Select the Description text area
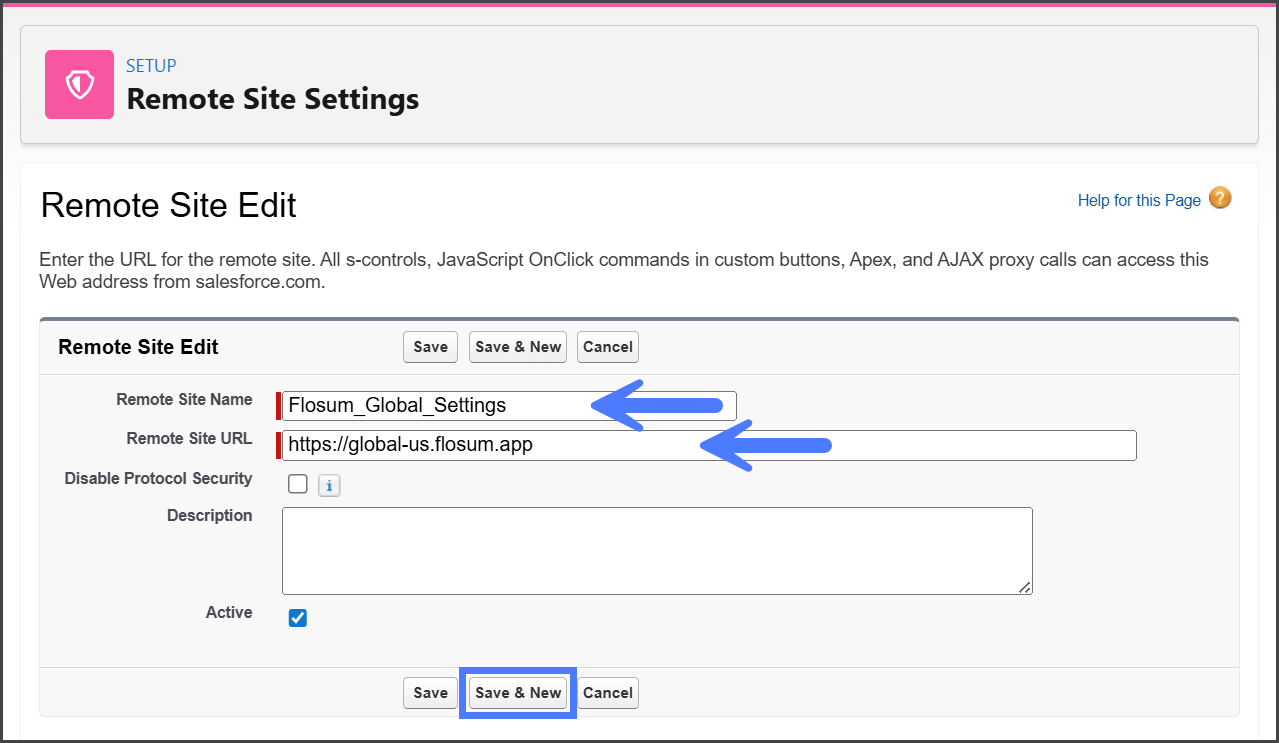This screenshot has width=1279, height=743. click(656, 550)
